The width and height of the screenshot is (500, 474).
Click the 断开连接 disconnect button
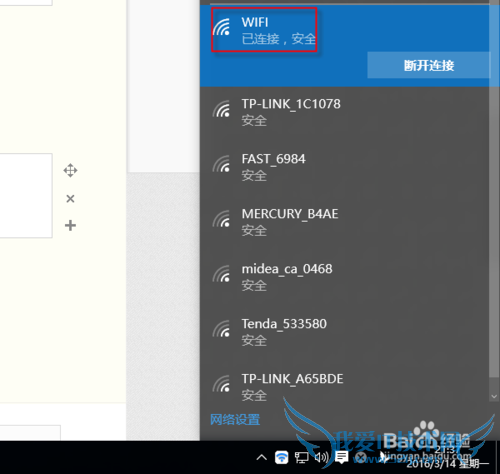429,65
